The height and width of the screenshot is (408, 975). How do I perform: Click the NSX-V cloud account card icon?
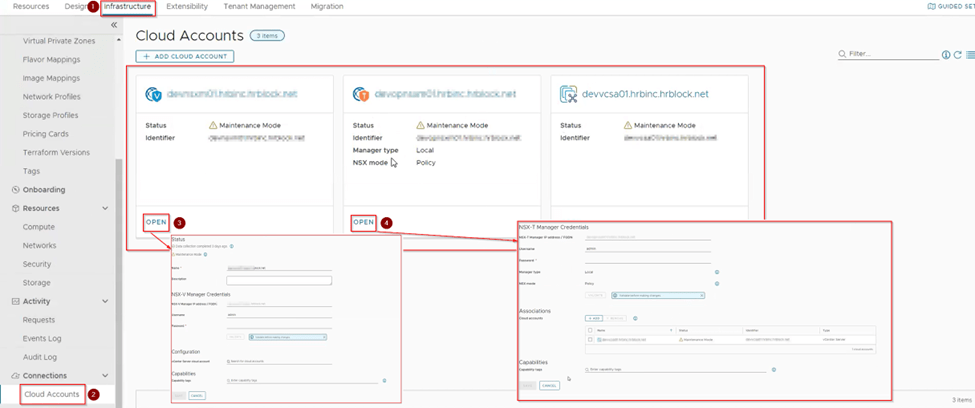pos(155,94)
